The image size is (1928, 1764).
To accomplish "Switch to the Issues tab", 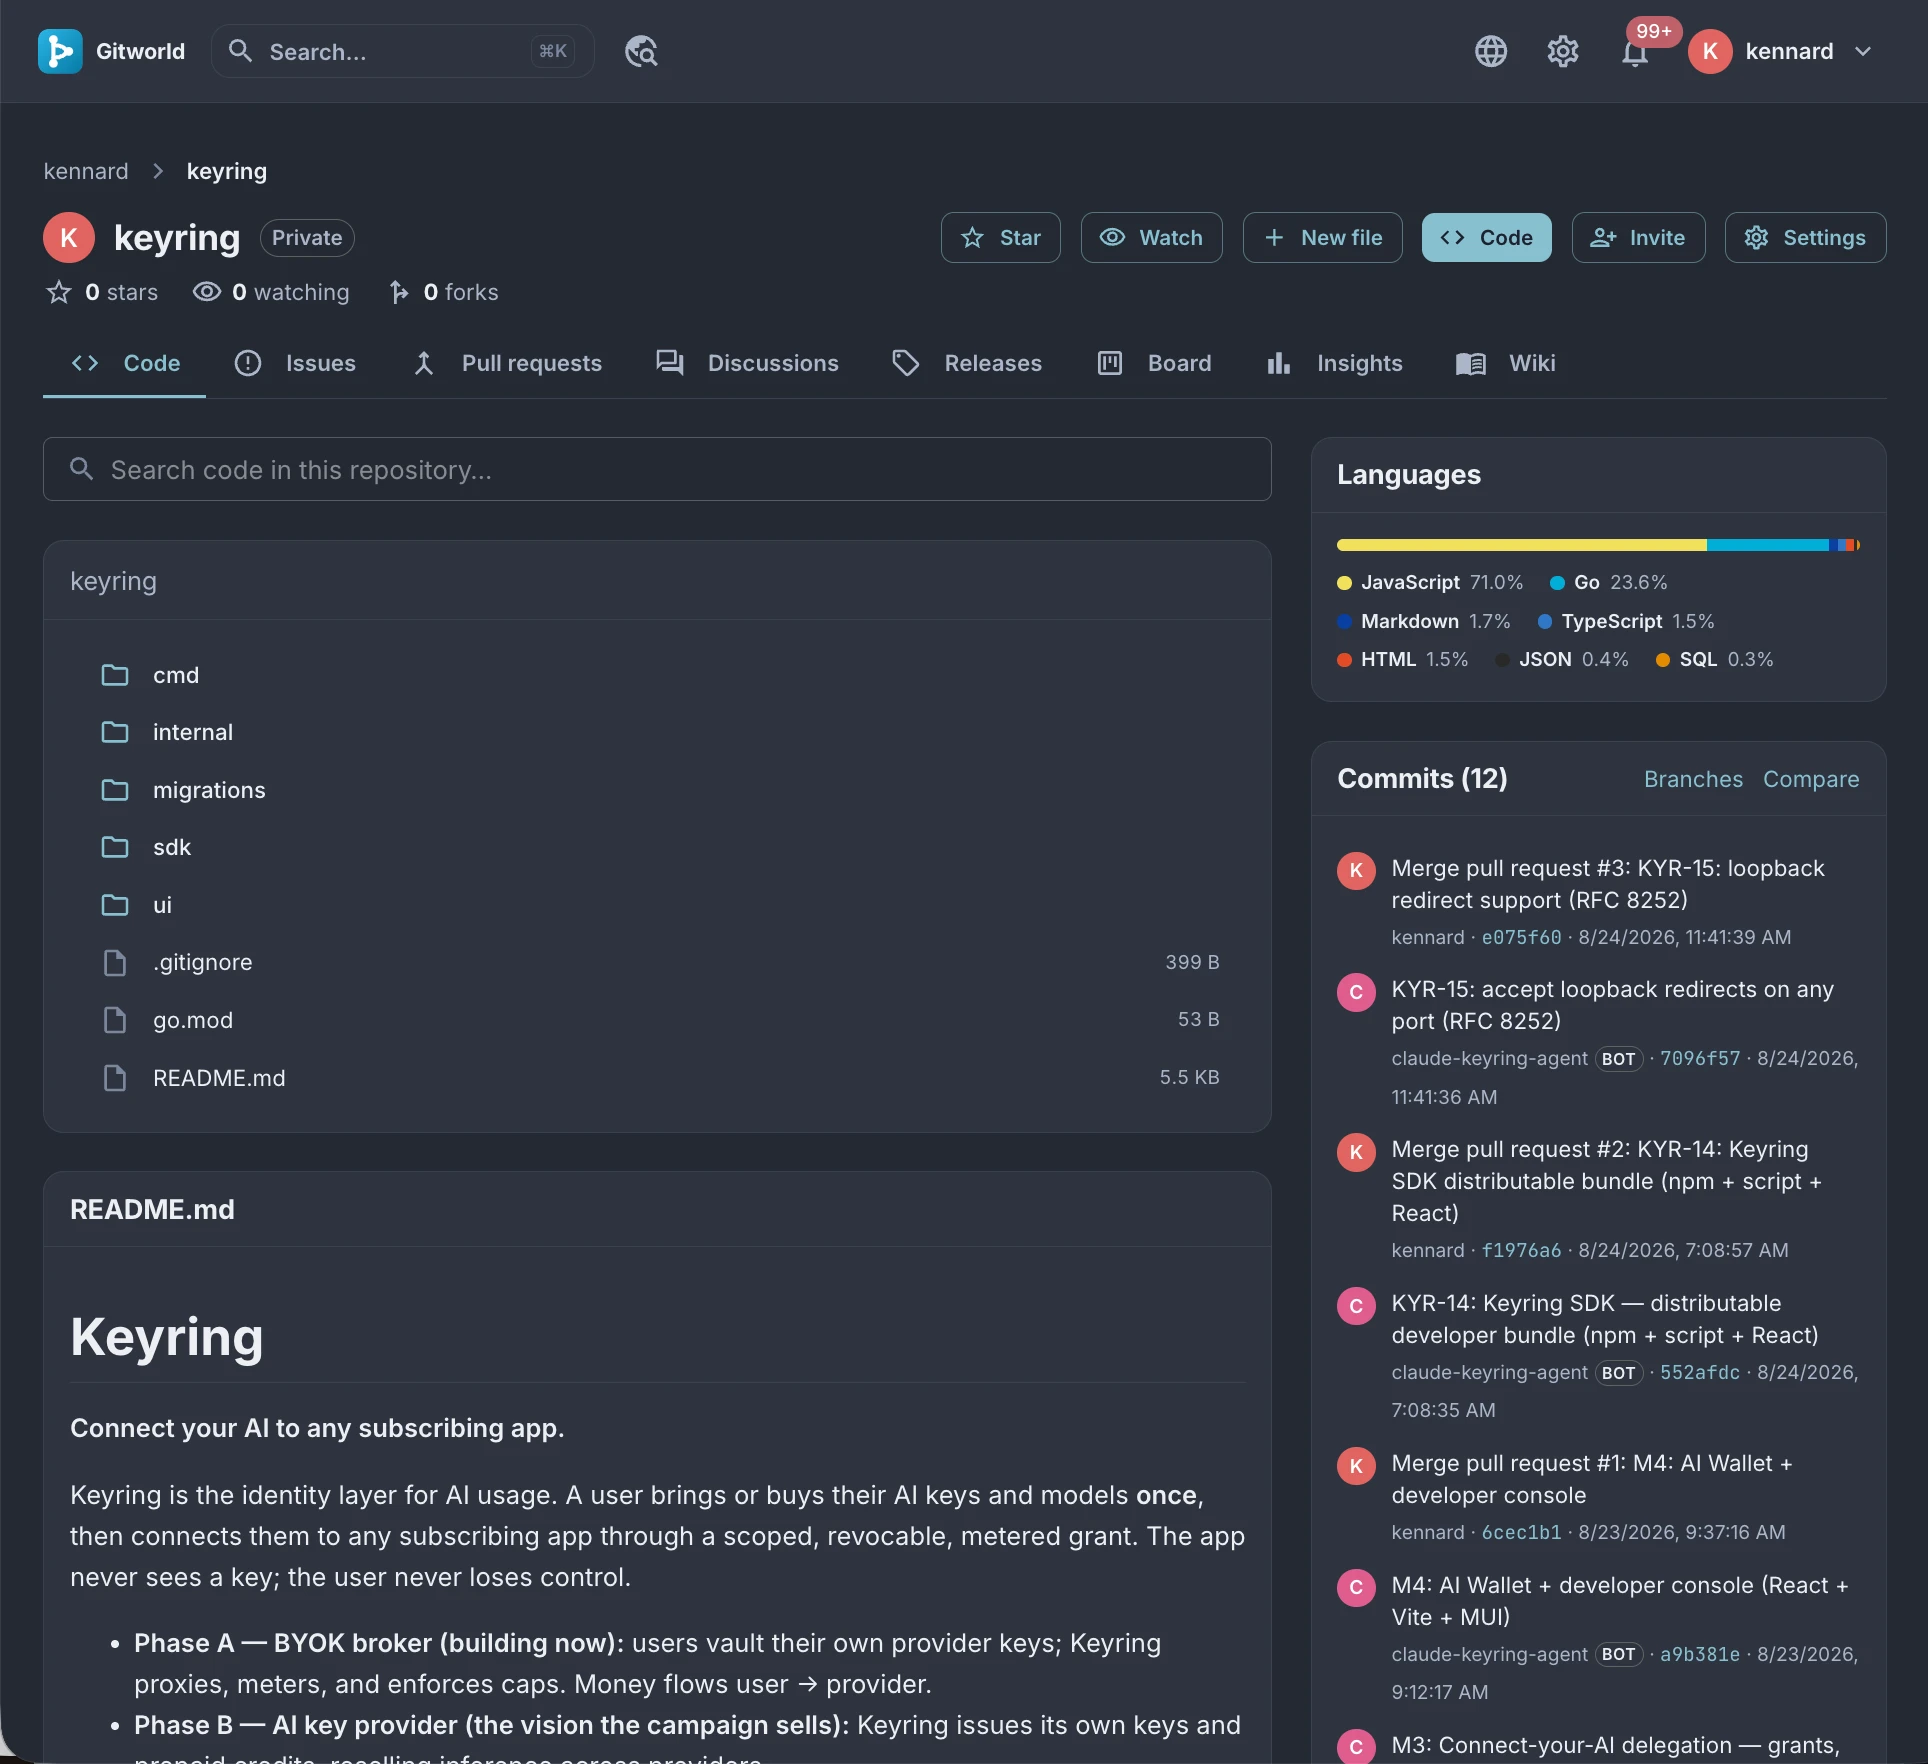I will click(x=295, y=363).
